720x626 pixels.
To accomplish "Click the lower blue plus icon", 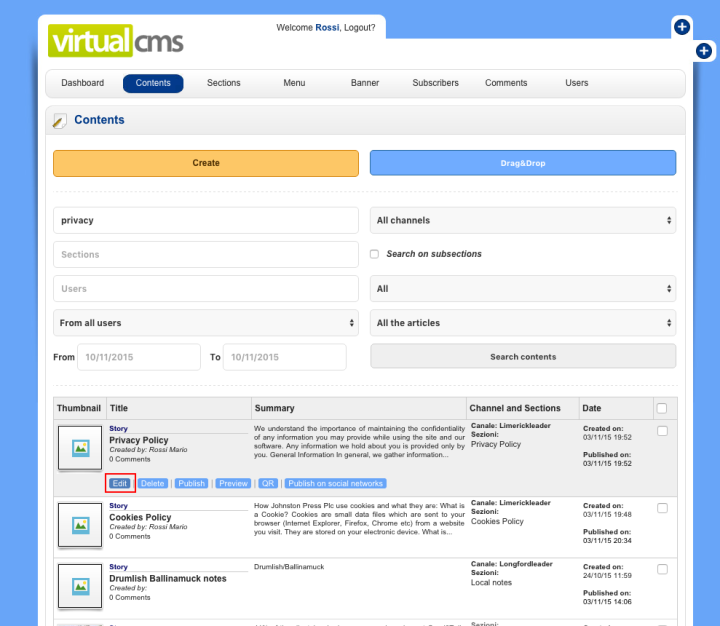I will point(703,50).
